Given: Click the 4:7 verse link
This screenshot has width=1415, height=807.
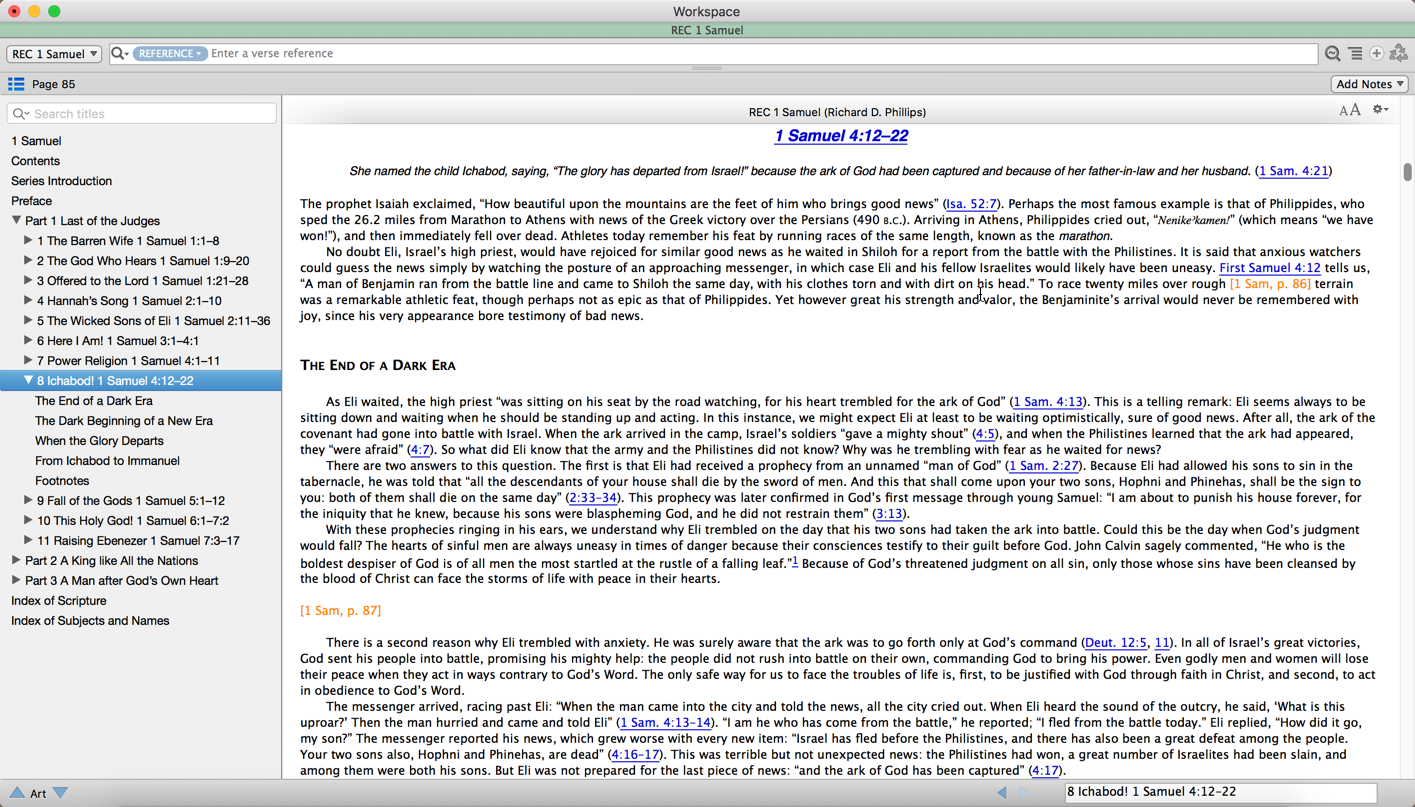Looking at the screenshot, I should pos(420,450).
